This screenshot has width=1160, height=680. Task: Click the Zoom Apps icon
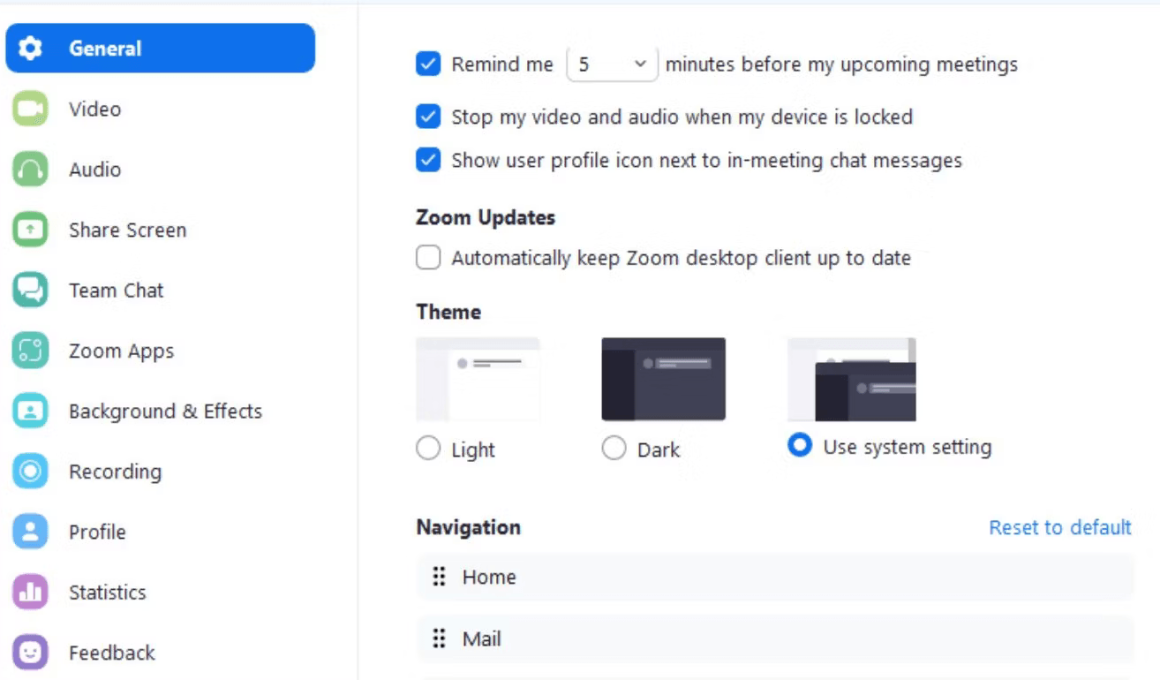click(30, 350)
